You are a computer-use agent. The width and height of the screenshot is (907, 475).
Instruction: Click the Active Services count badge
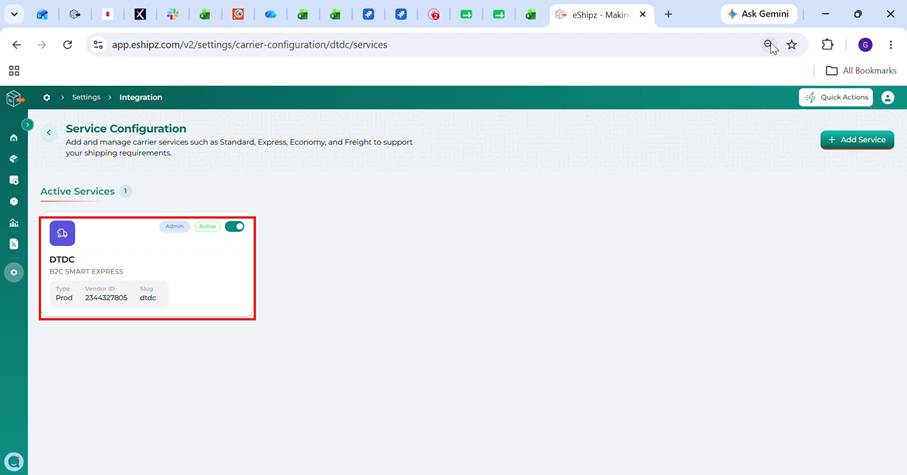(x=125, y=191)
